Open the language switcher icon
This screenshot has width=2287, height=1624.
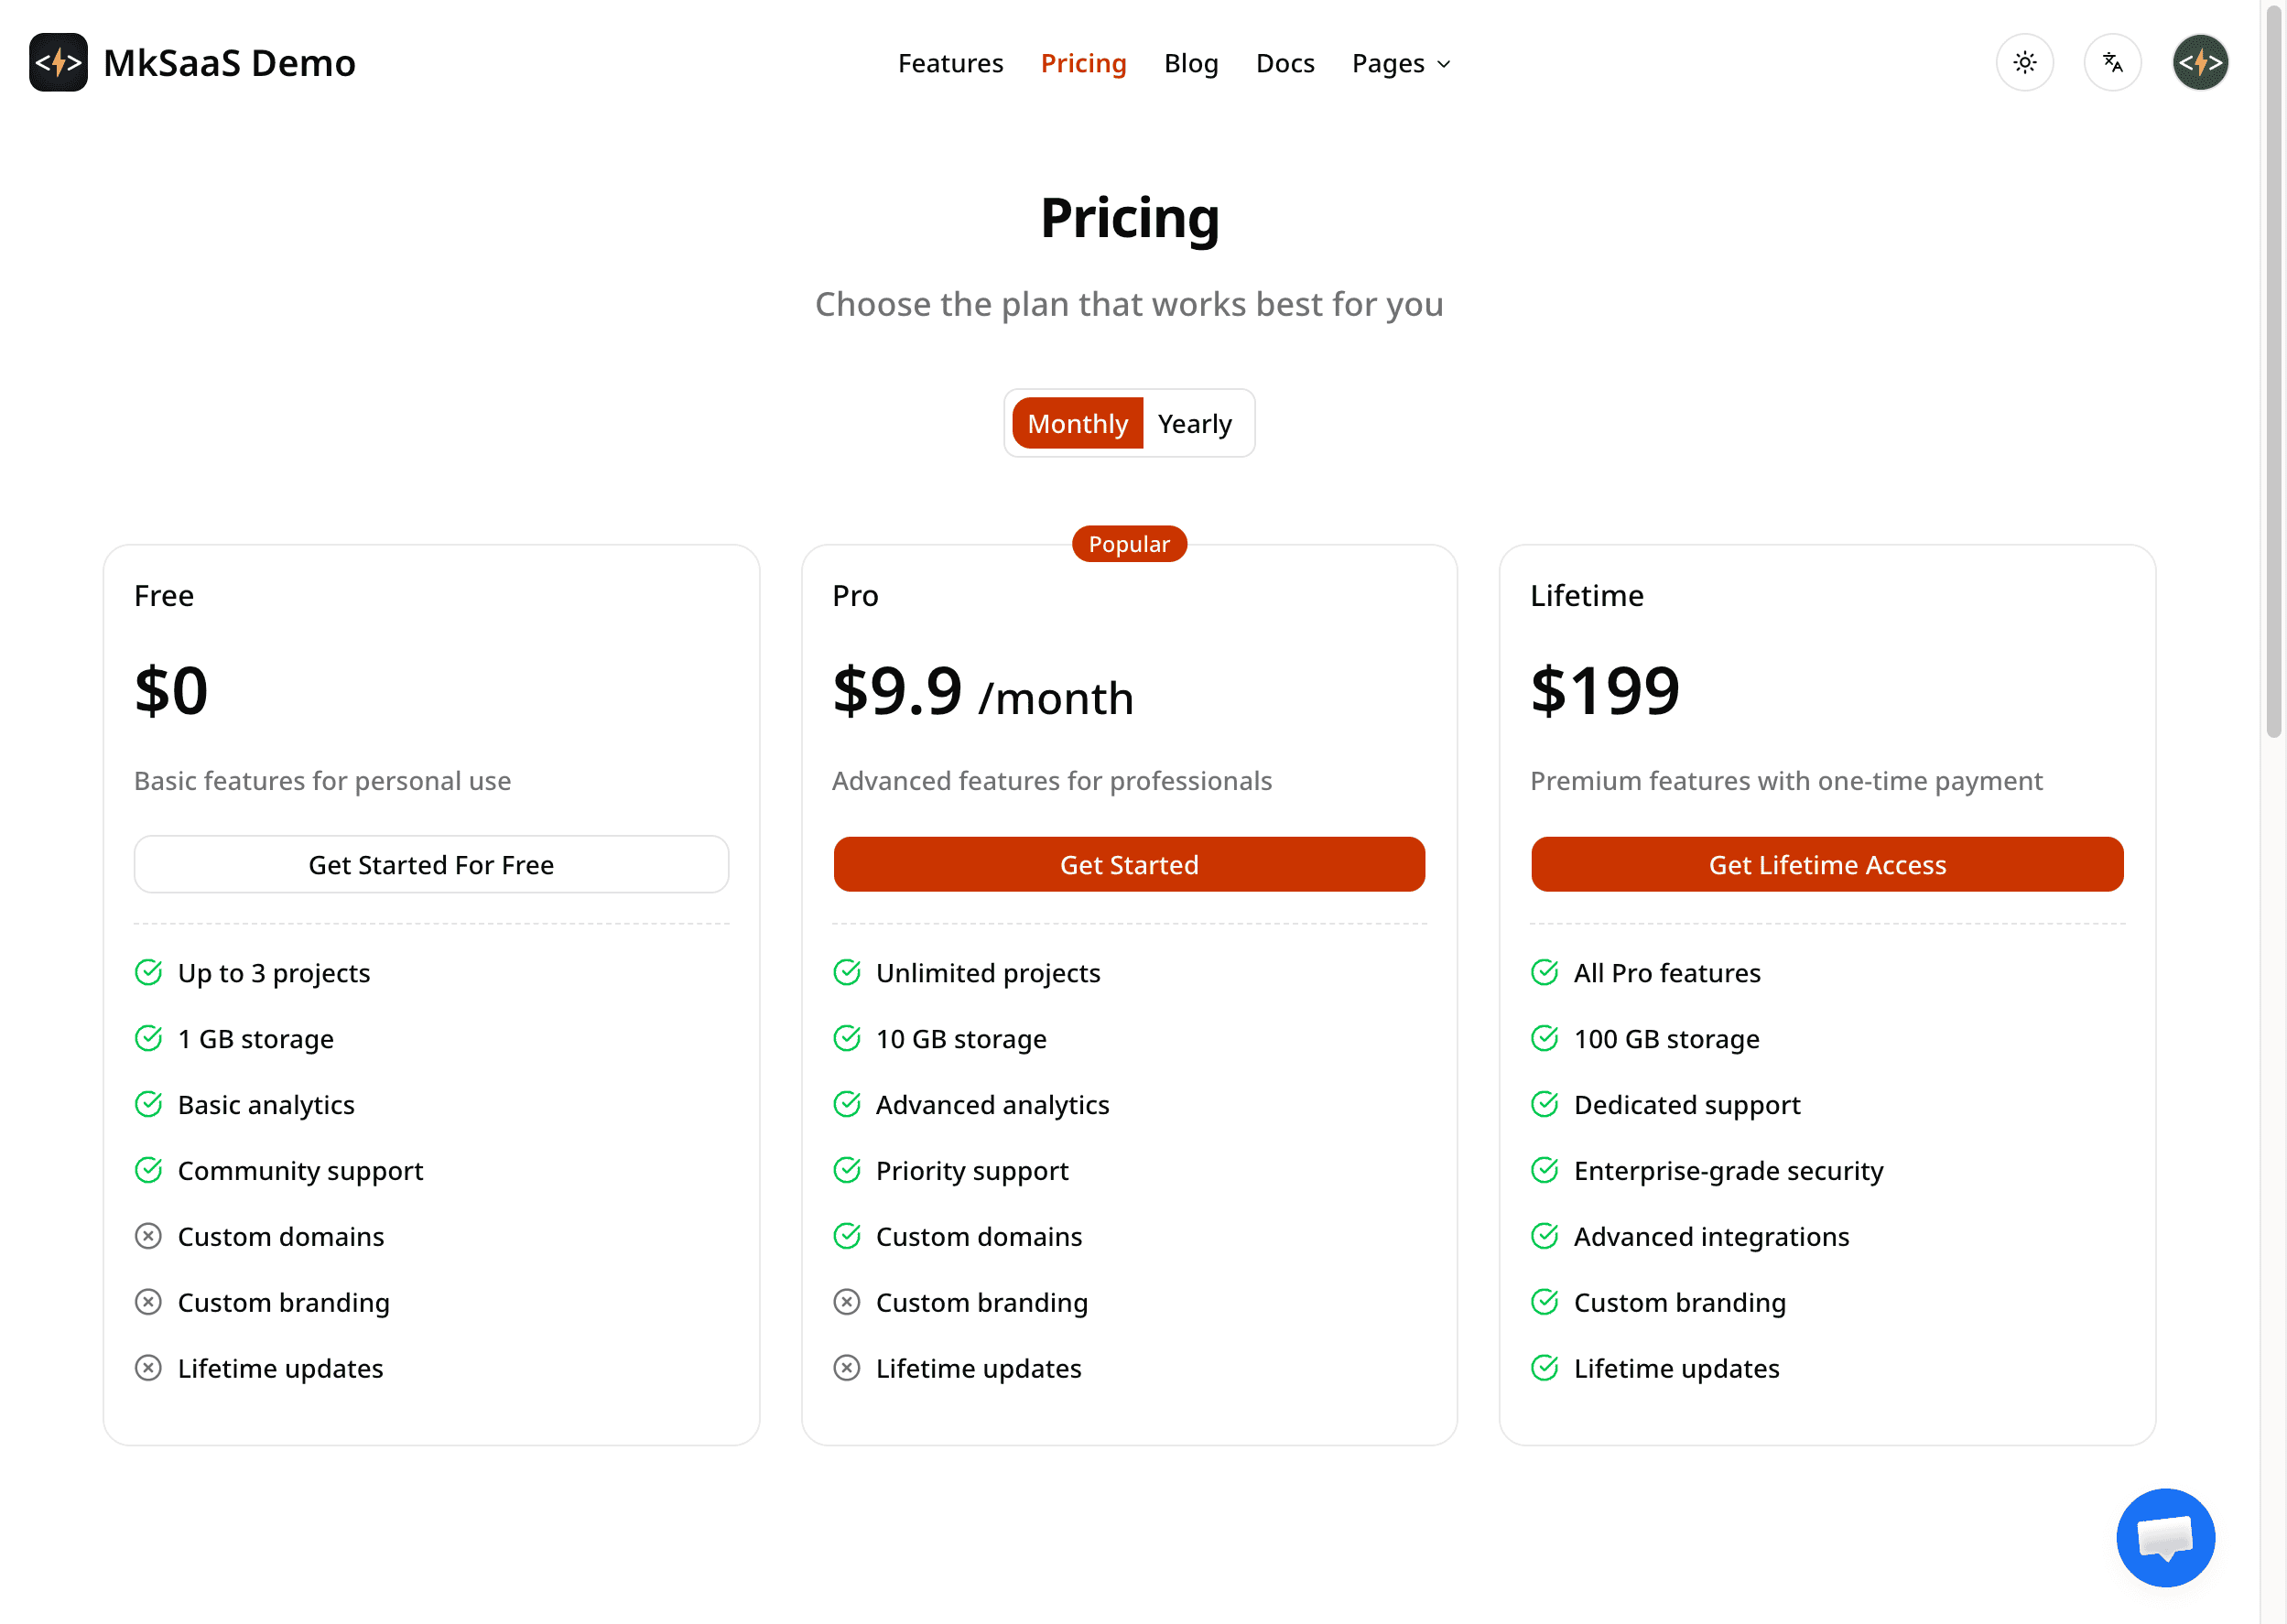tap(2112, 62)
